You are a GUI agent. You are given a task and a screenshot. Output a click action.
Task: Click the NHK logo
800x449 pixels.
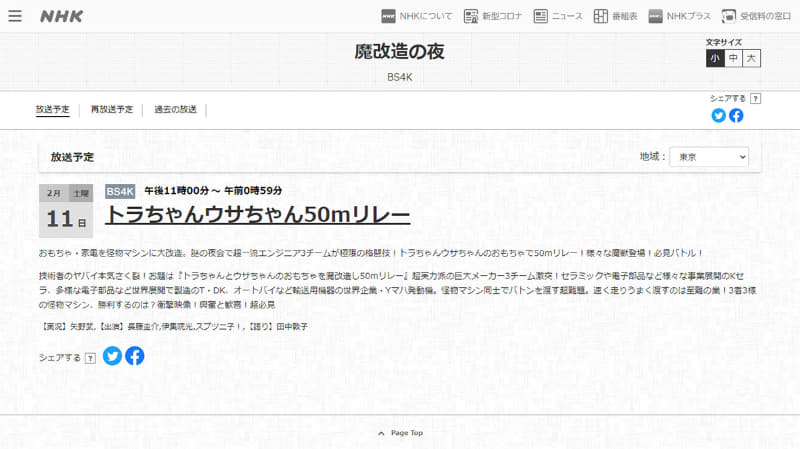click(61, 16)
